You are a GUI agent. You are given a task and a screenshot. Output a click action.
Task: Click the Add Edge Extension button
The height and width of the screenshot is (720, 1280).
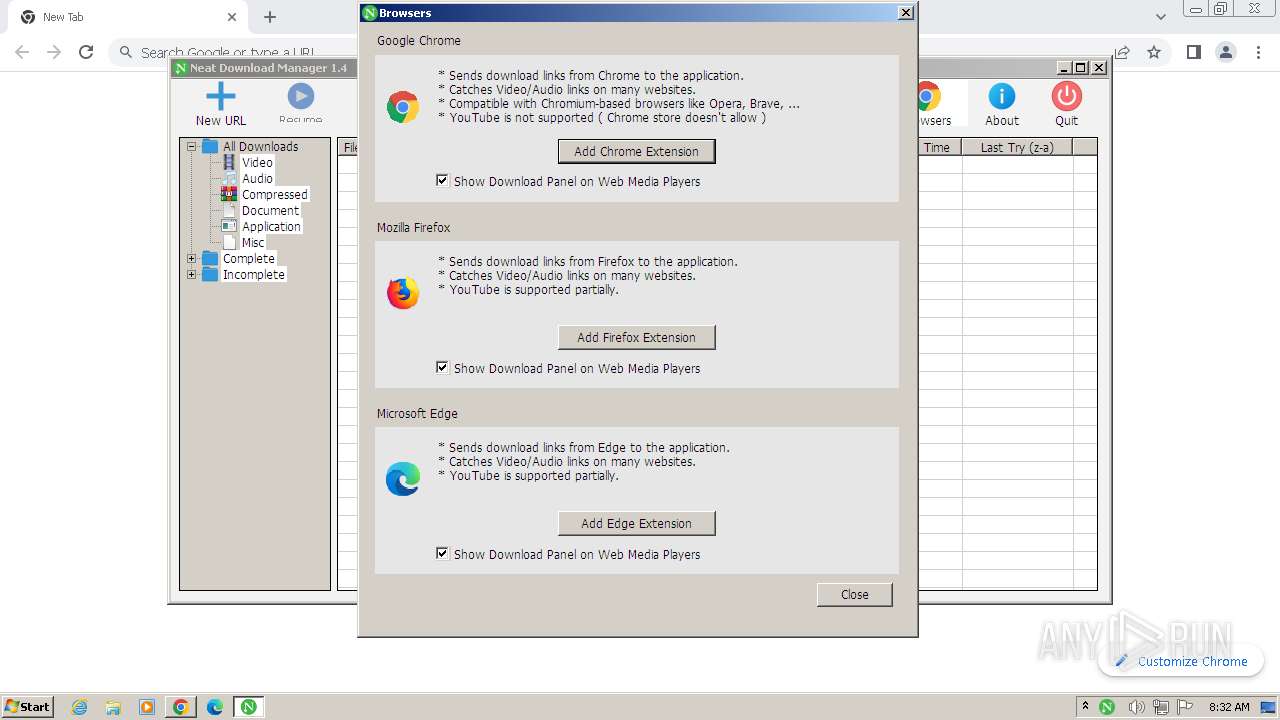click(636, 523)
